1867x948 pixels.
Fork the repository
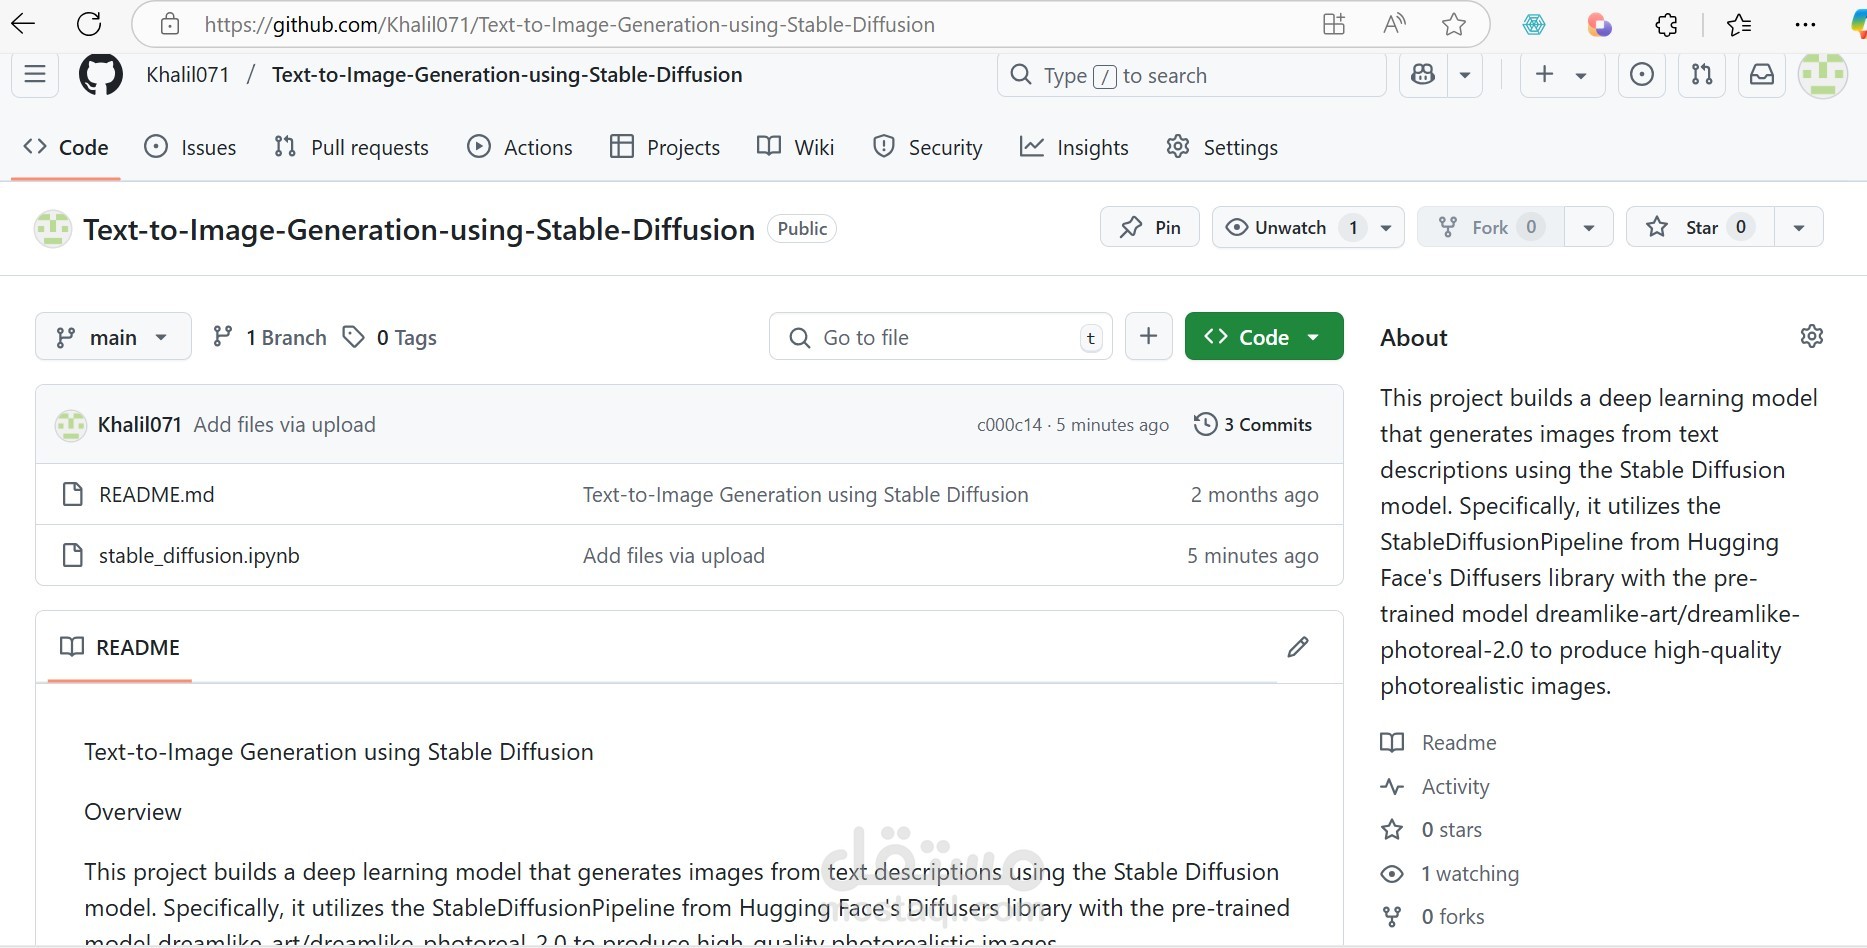coord(1491,228)
